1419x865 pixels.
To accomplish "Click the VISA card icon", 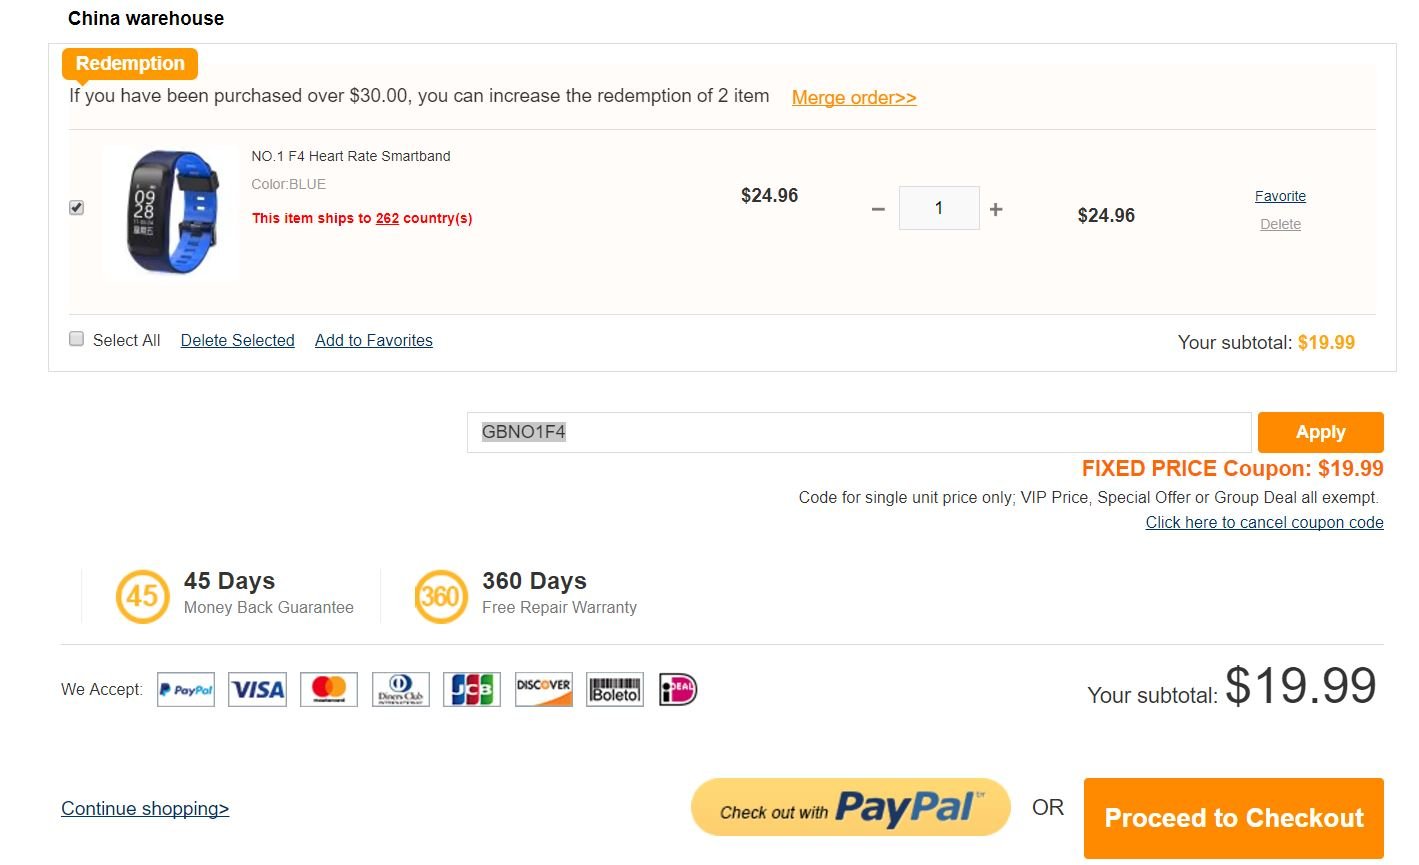I will [257, 690].
